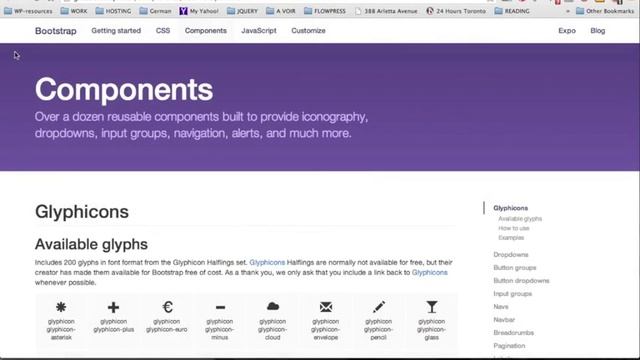Screen dimensions: 640x360
Task: Jump to Breadcrumbs in sidebar
Action: pos(513,333)
